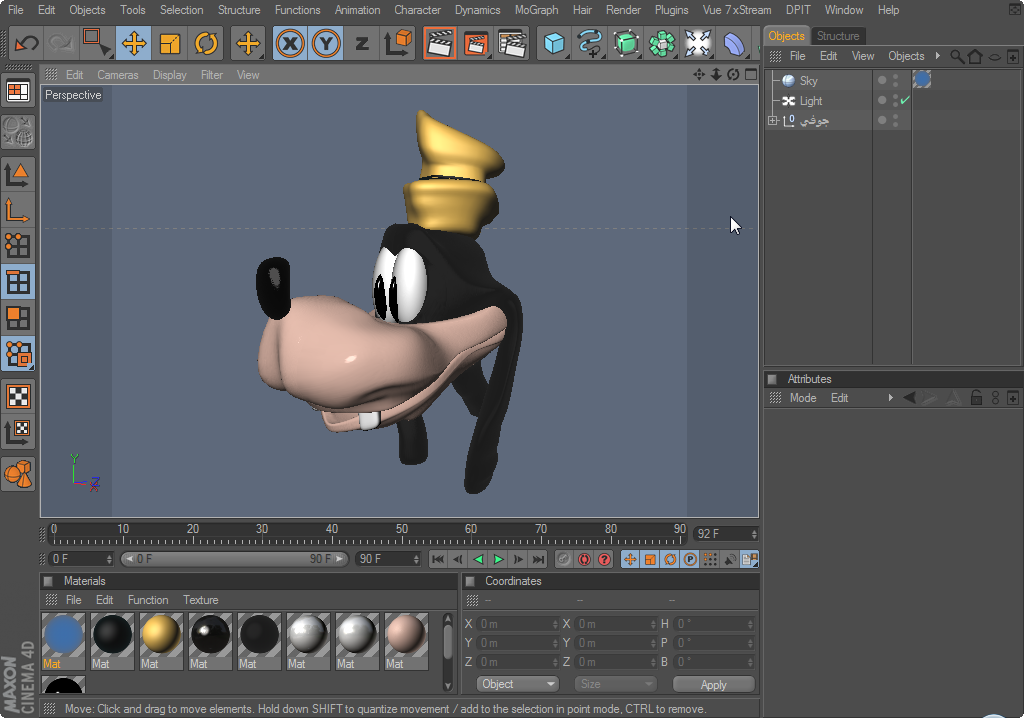The image size is (1024, 718).
Task: Toggle the active viewport maximize icon
Action: point(751,74)
